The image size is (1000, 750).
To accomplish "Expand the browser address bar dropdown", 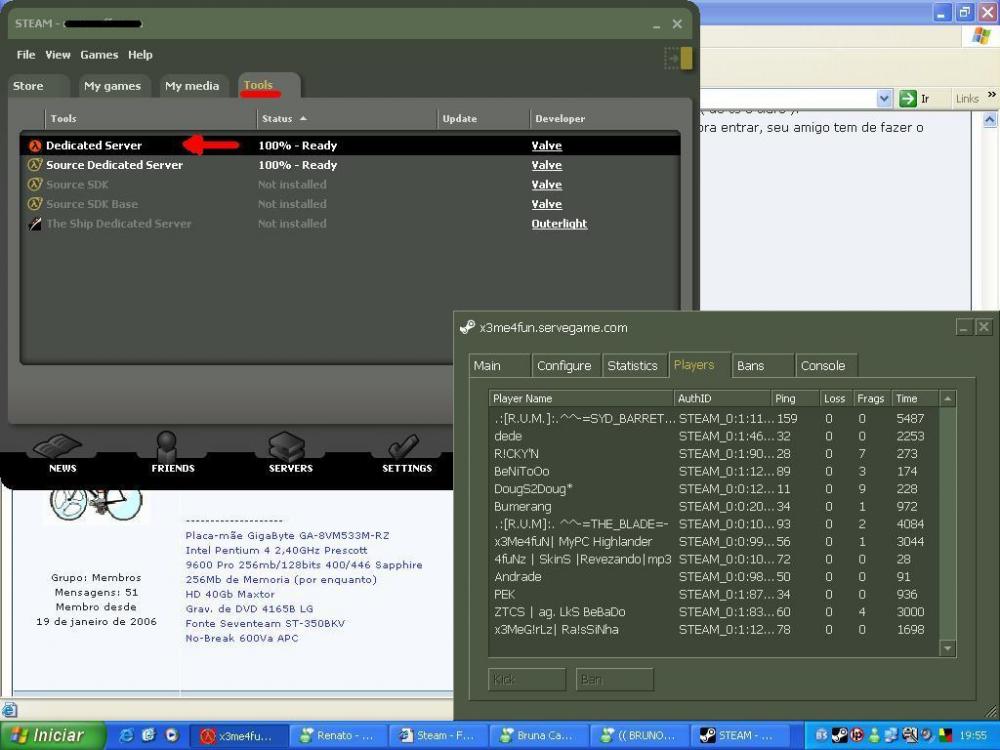I will click(884, 98).
